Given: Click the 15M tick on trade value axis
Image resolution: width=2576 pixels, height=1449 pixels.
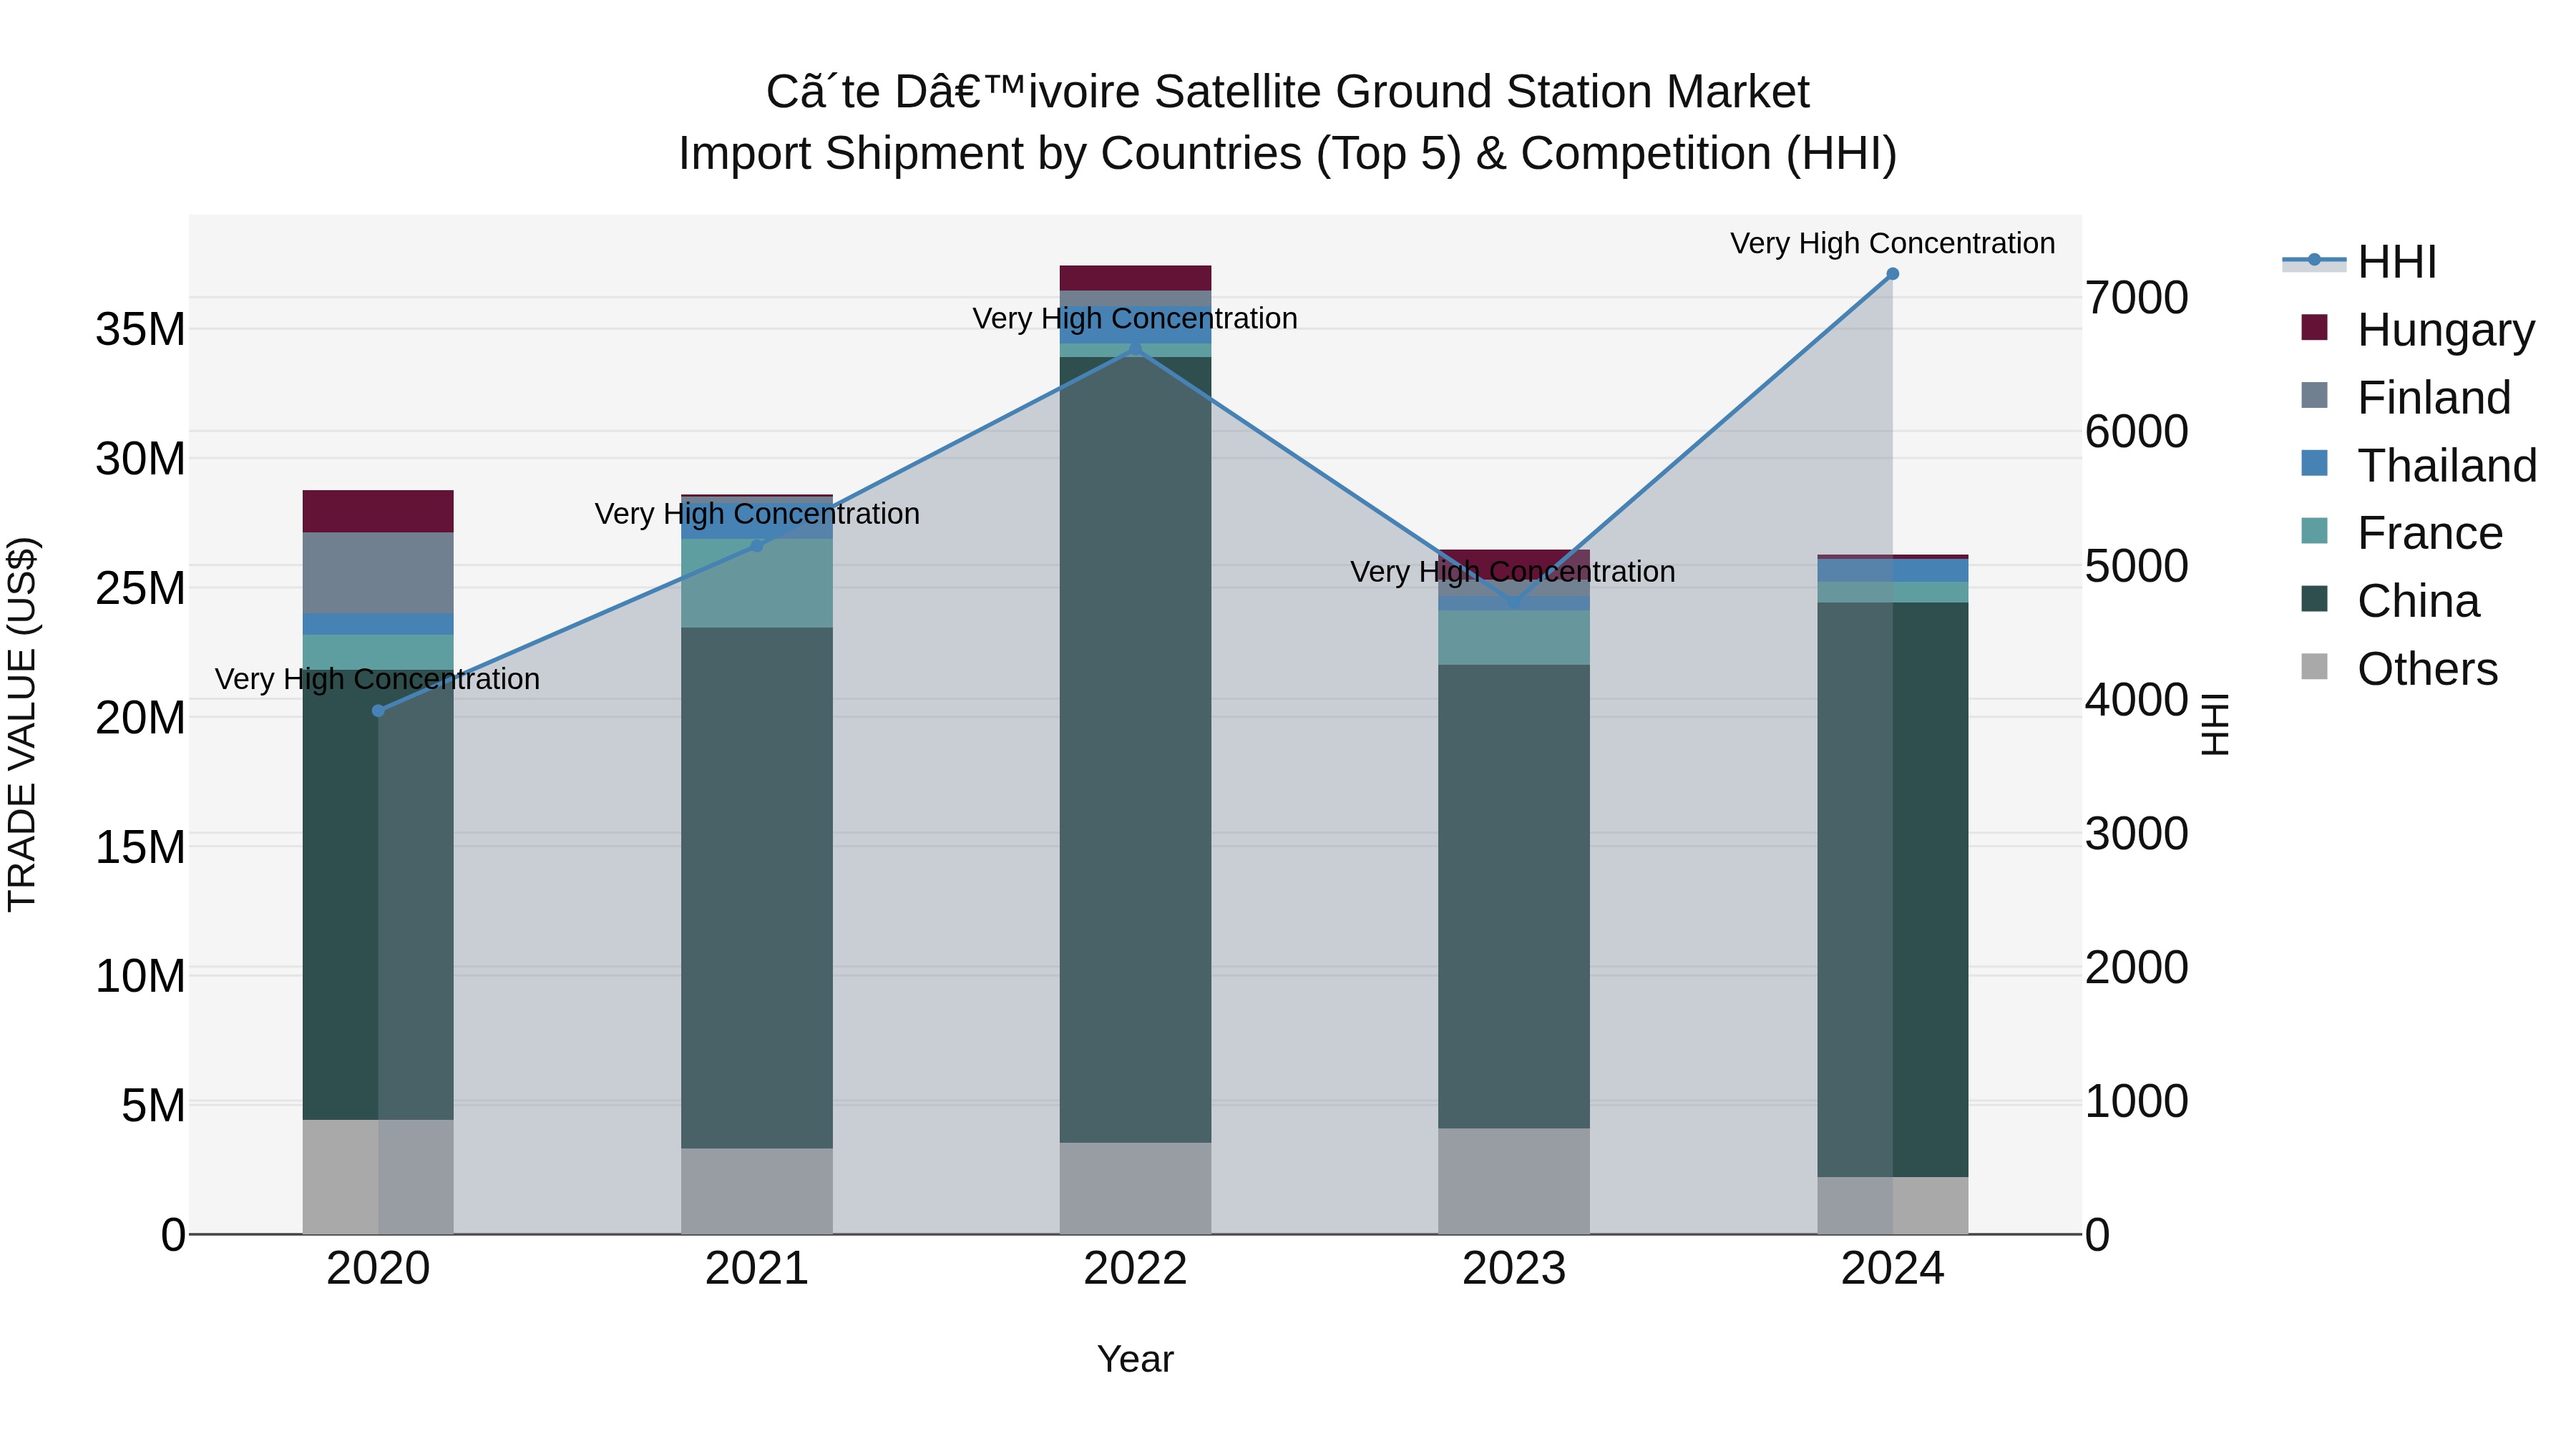Looking at the screenshot, I should coord(140,847).
